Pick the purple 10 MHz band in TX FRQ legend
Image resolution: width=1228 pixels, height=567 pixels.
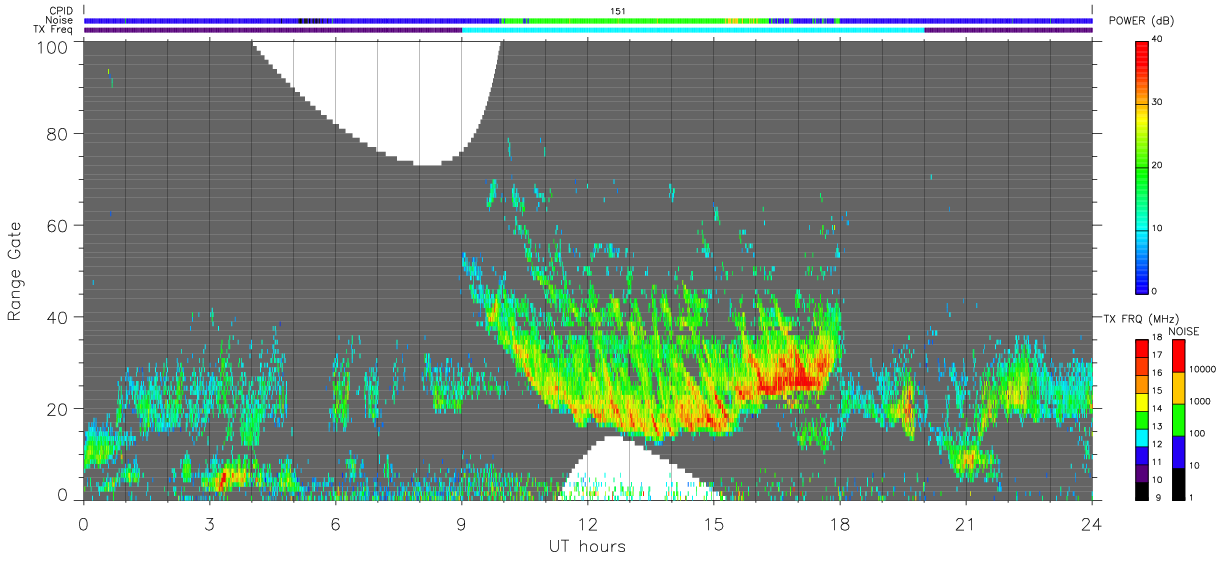pyautogui.click(x=1142, y=473)
